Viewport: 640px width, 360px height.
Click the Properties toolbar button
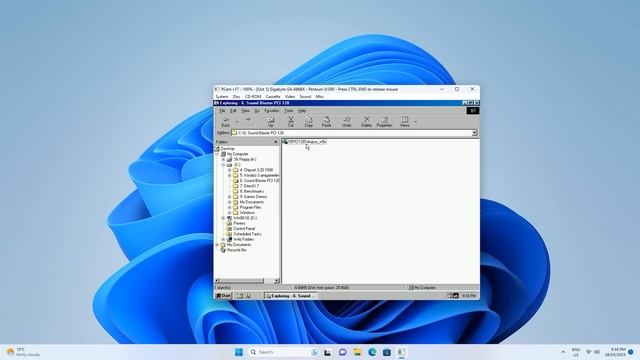[384, 122]
